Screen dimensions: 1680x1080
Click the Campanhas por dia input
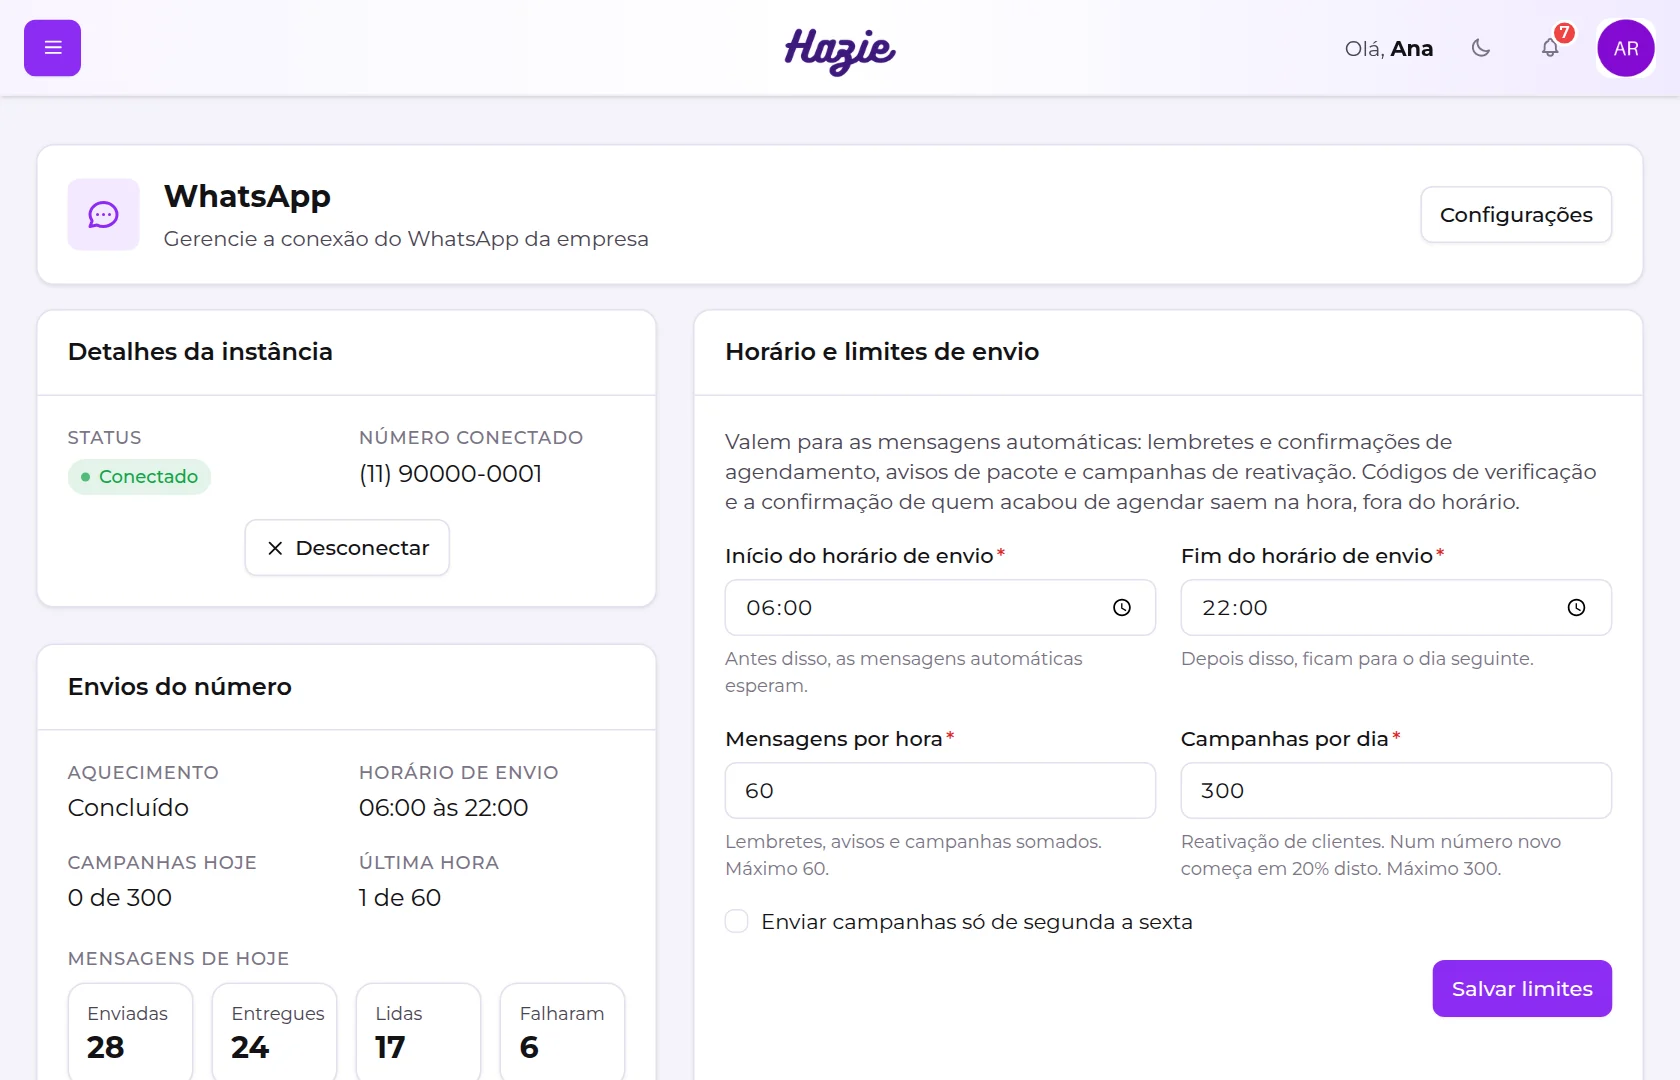point(1396,791)
